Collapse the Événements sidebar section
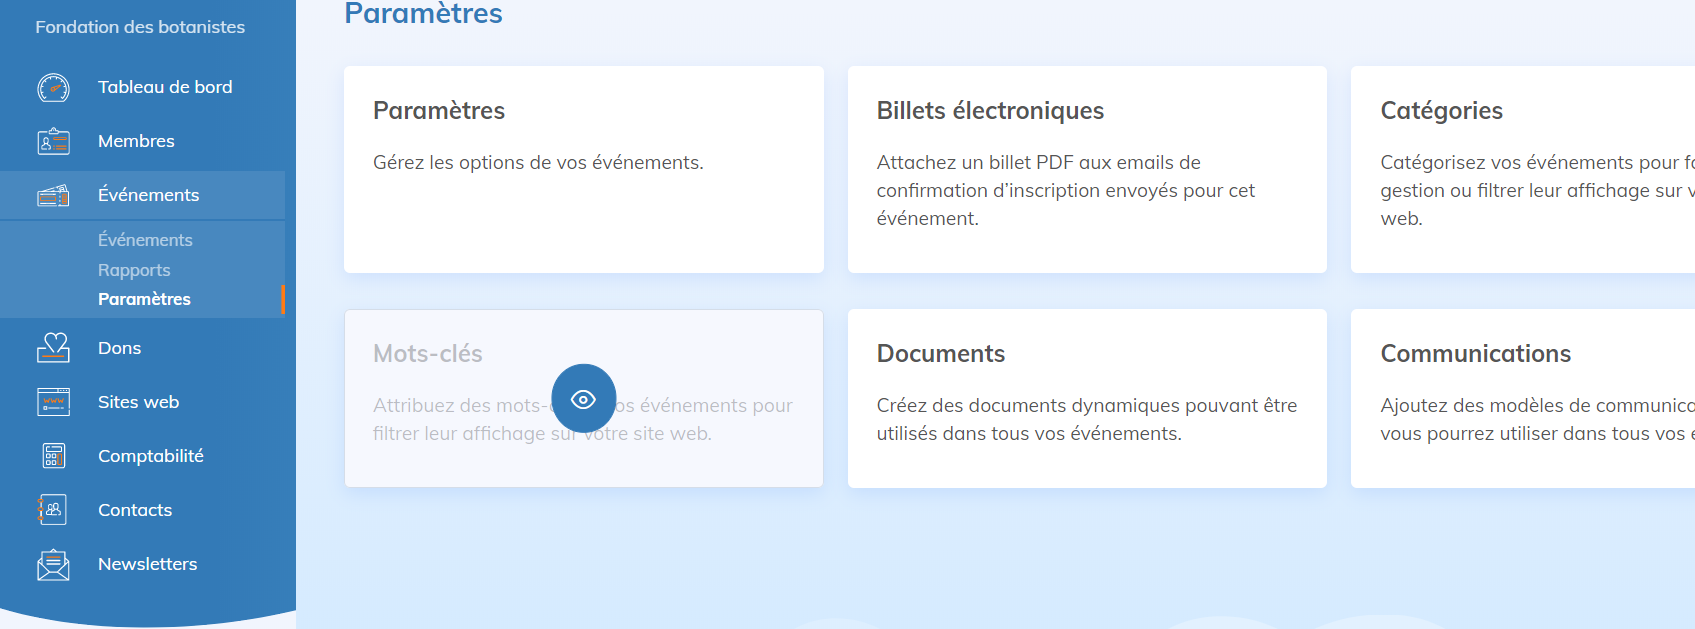Image resolution: width=1695 pixels, height=629 pixels. pos(148,195)
